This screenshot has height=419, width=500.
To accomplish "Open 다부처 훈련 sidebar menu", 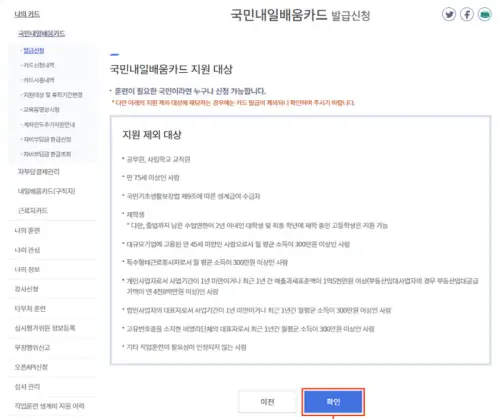I will [x=30, y=309].
